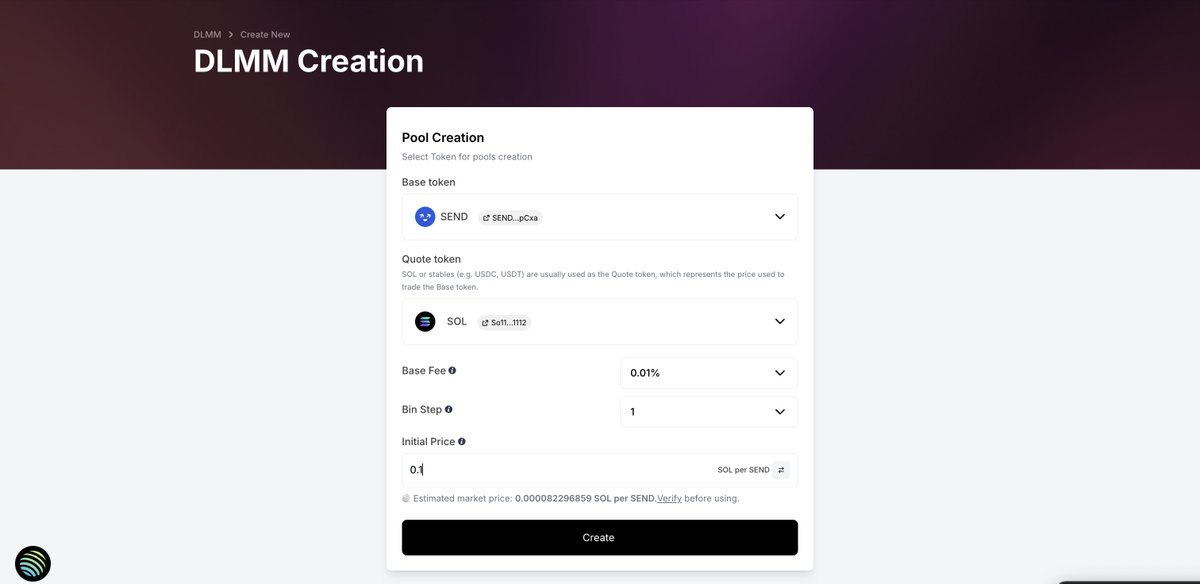Open the SEND...pCxa address external link

[x=511, y=217]
